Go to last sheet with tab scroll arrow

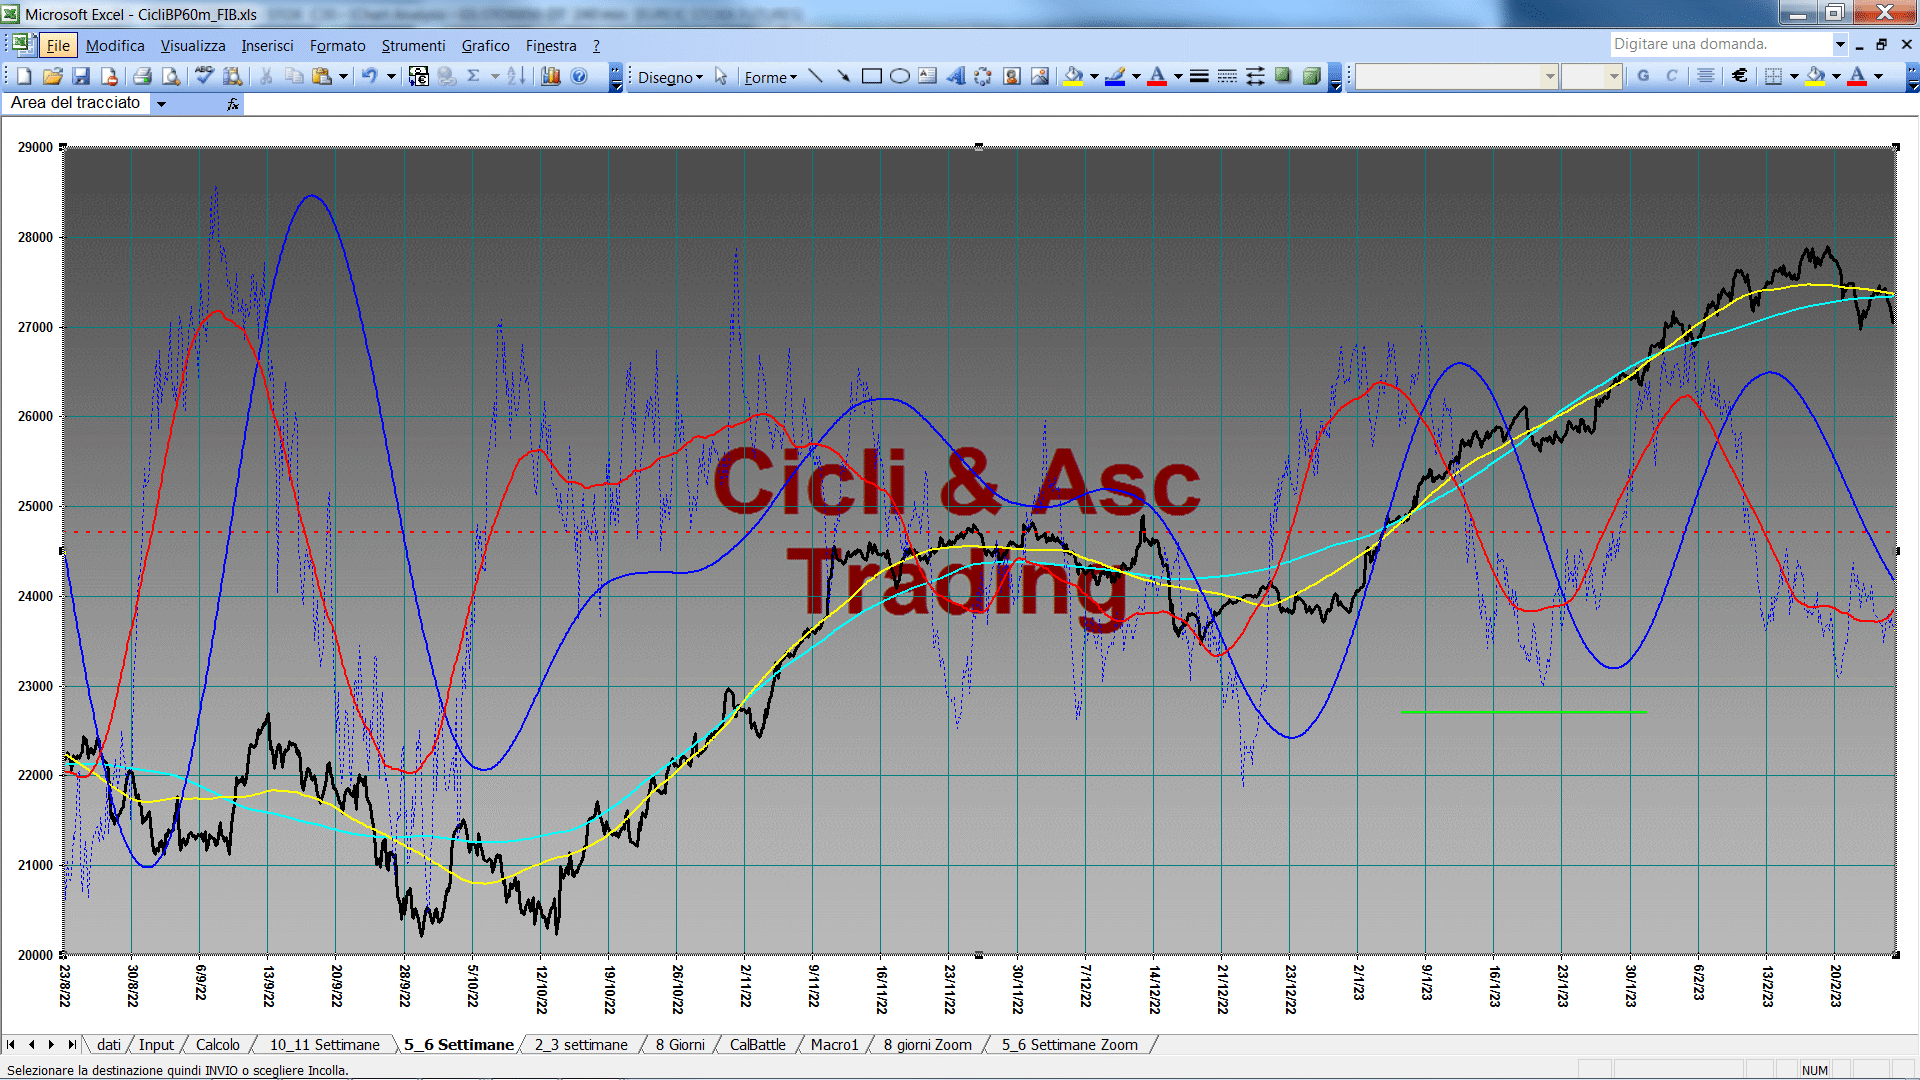point(71,1045)
